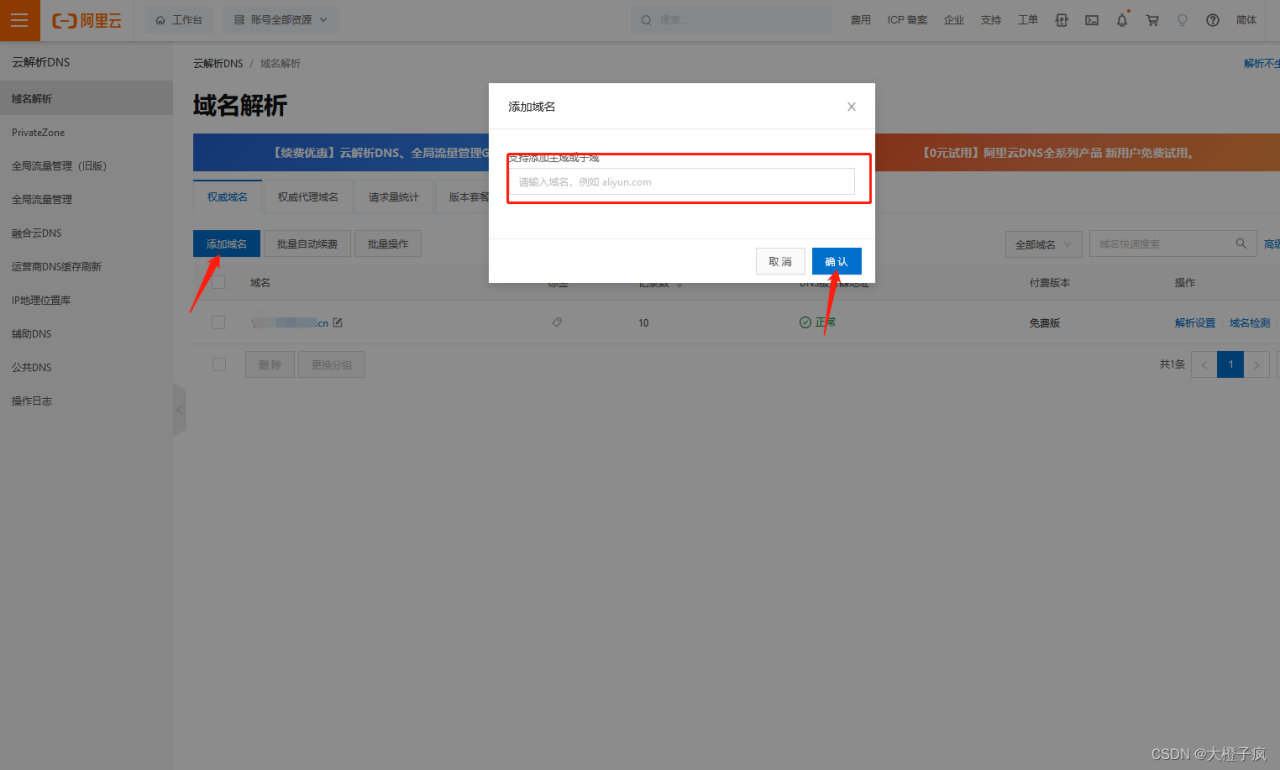
Task: Click the tag icon in the domain row
Action: pyautogui.click(x=557, y=323)
